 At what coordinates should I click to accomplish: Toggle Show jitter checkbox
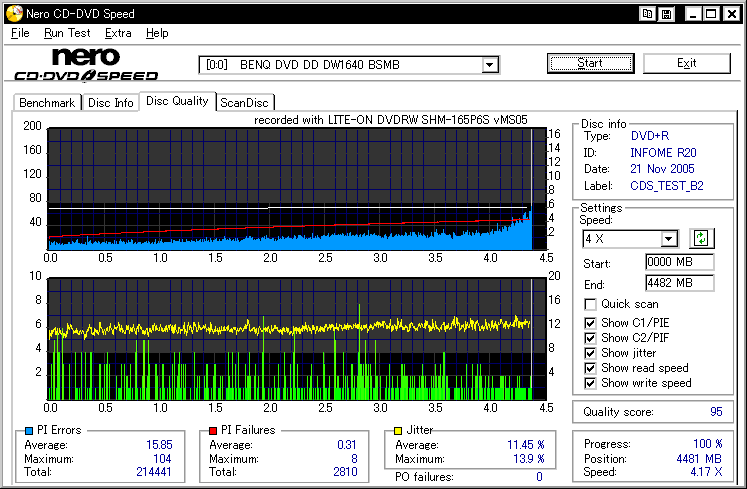click(x=591, y=353)
